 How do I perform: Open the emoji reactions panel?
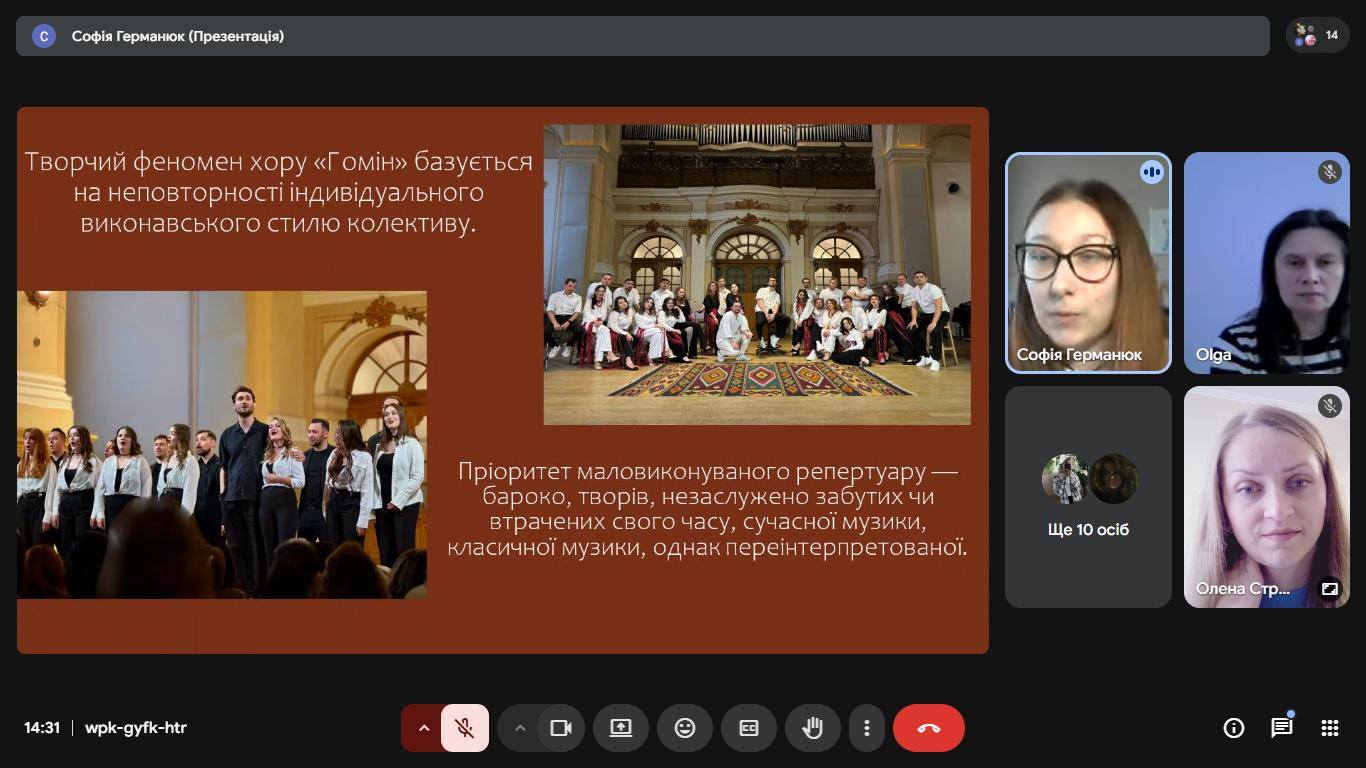(x=685, y=728)
